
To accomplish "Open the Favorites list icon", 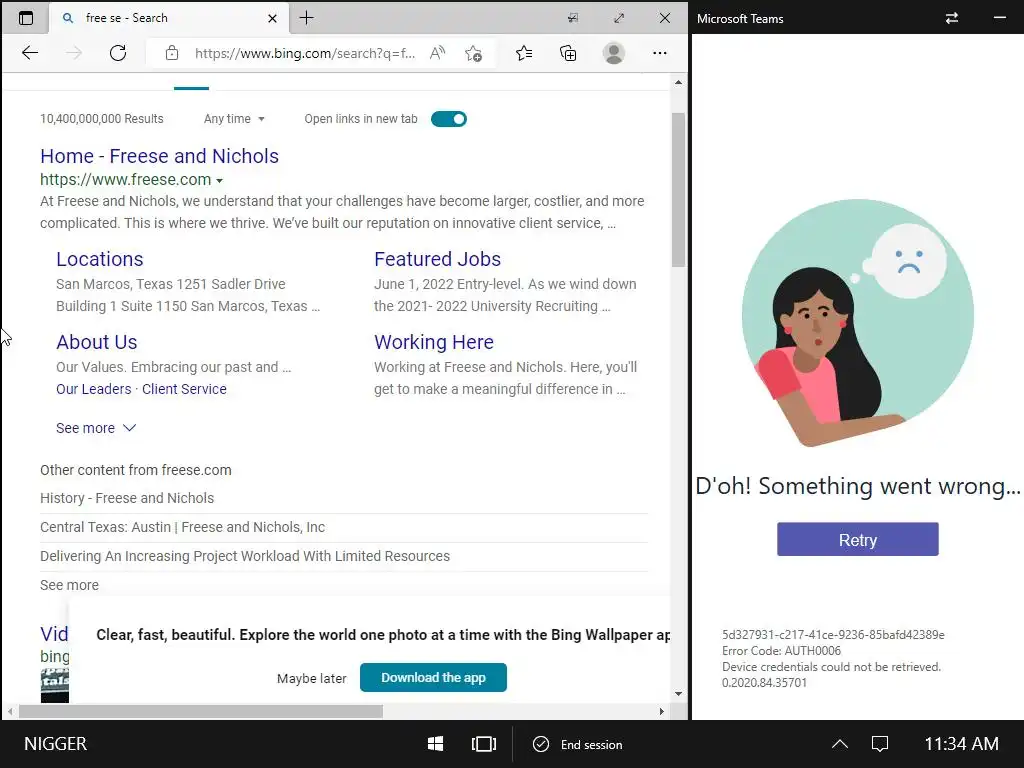I will pos(524,53).
